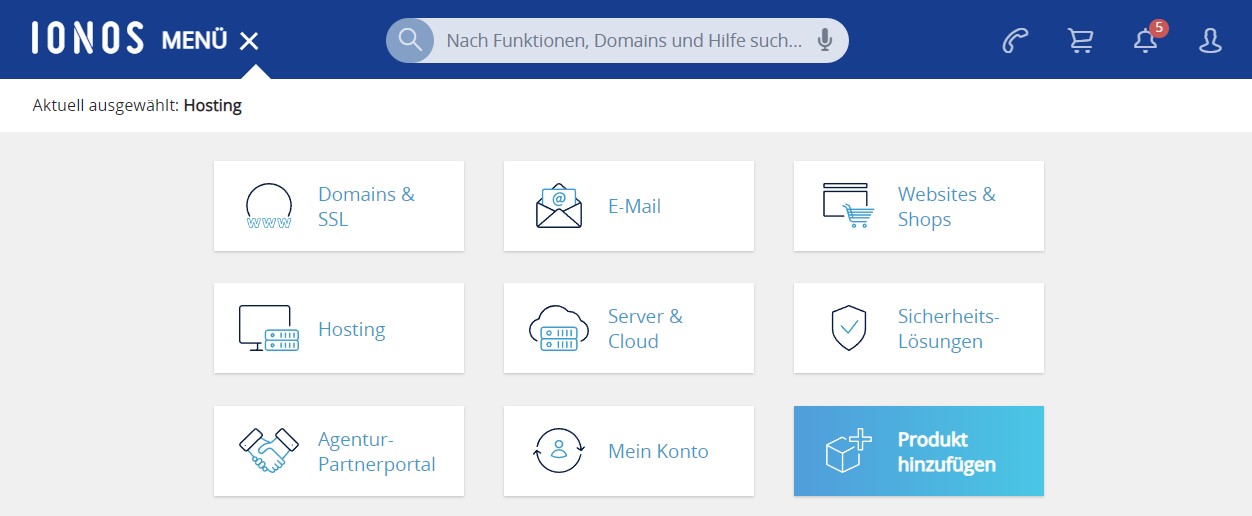Open Server & Cloud

(629, 328)
